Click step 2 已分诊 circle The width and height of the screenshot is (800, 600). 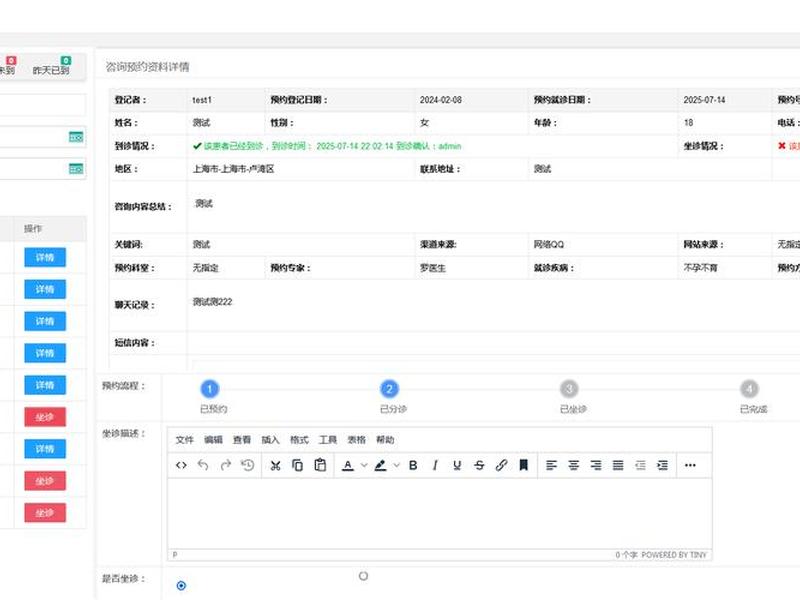pyautogui.click(x=389, y=389)
